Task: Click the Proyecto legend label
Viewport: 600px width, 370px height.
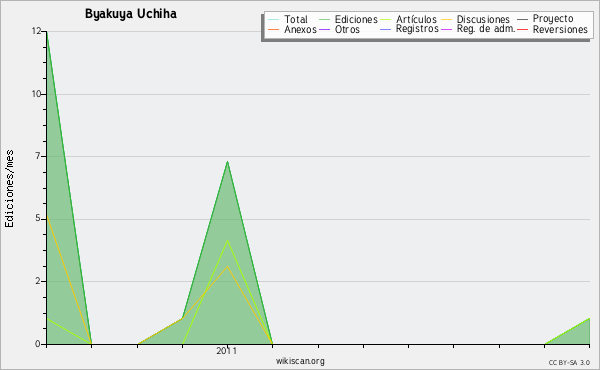Action: 553,19
